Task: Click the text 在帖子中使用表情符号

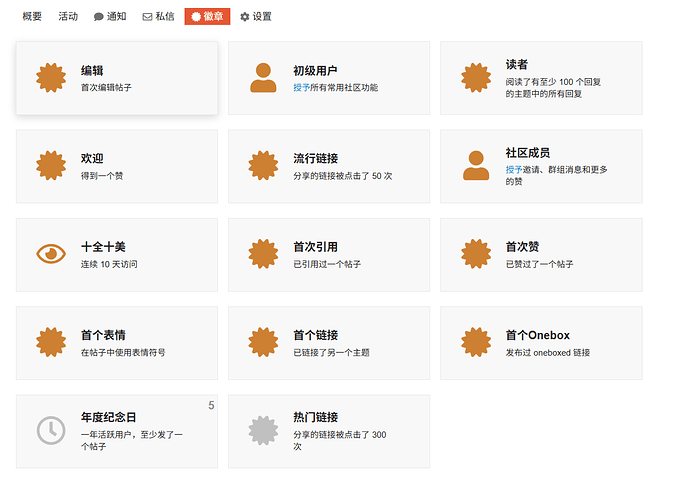Action: 123,353
